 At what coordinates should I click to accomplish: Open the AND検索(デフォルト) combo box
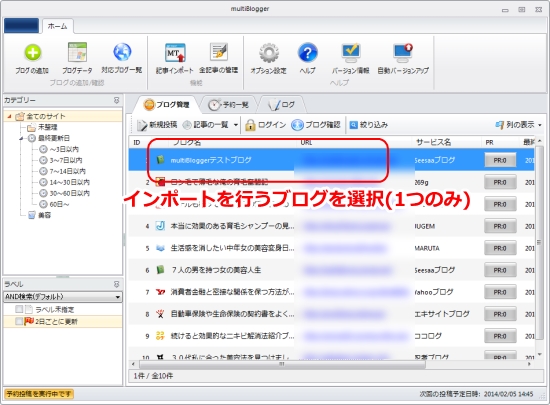click(x=63, y=297)
